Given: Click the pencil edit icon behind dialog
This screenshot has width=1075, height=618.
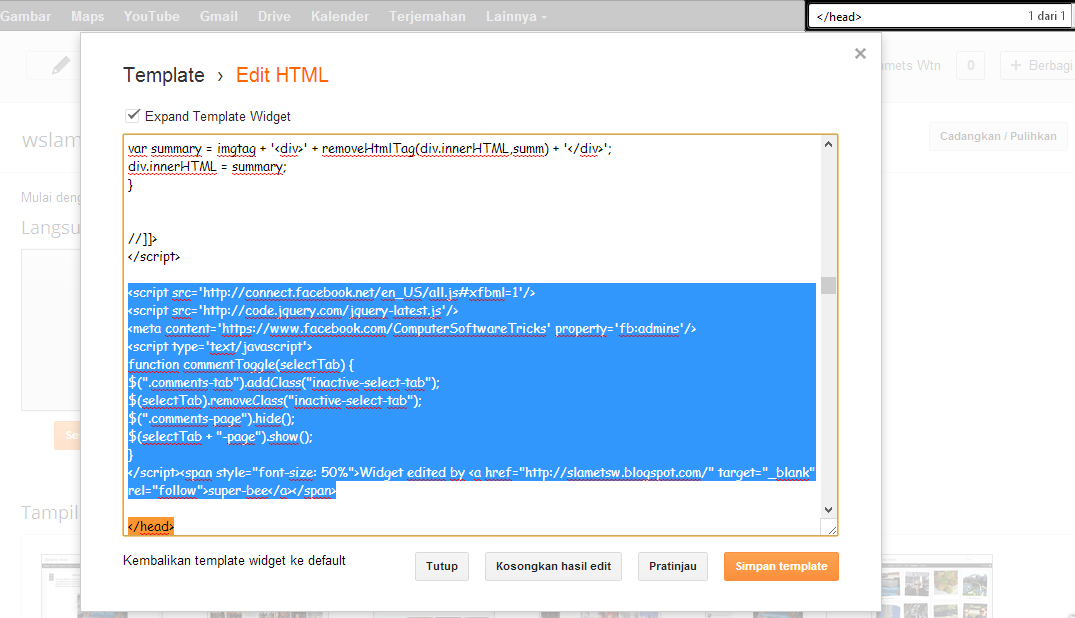Looking at the screenshot, I should point(61,66).
